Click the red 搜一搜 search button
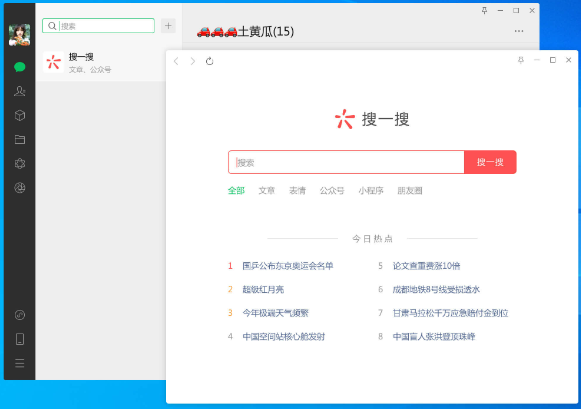 490,162
